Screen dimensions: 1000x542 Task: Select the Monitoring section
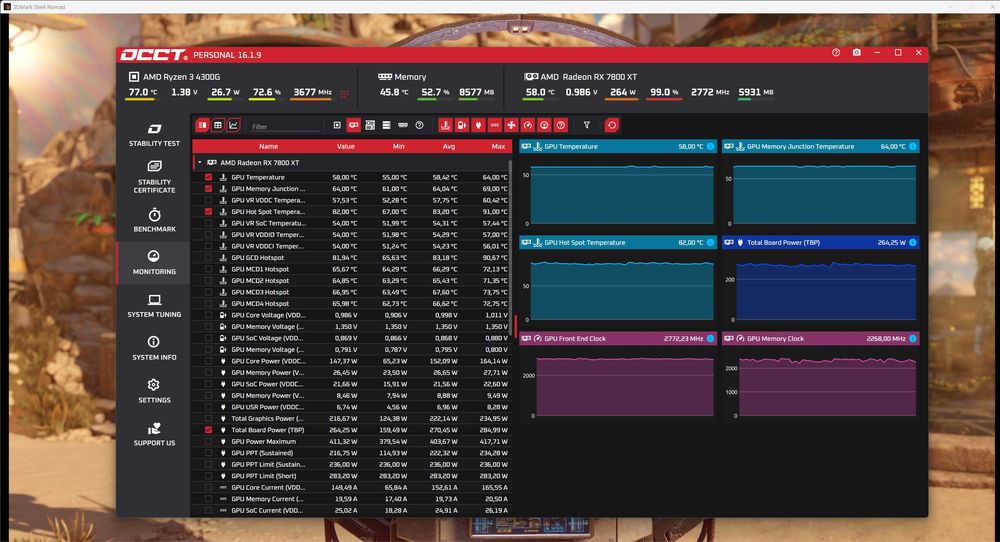click(154, 263)
